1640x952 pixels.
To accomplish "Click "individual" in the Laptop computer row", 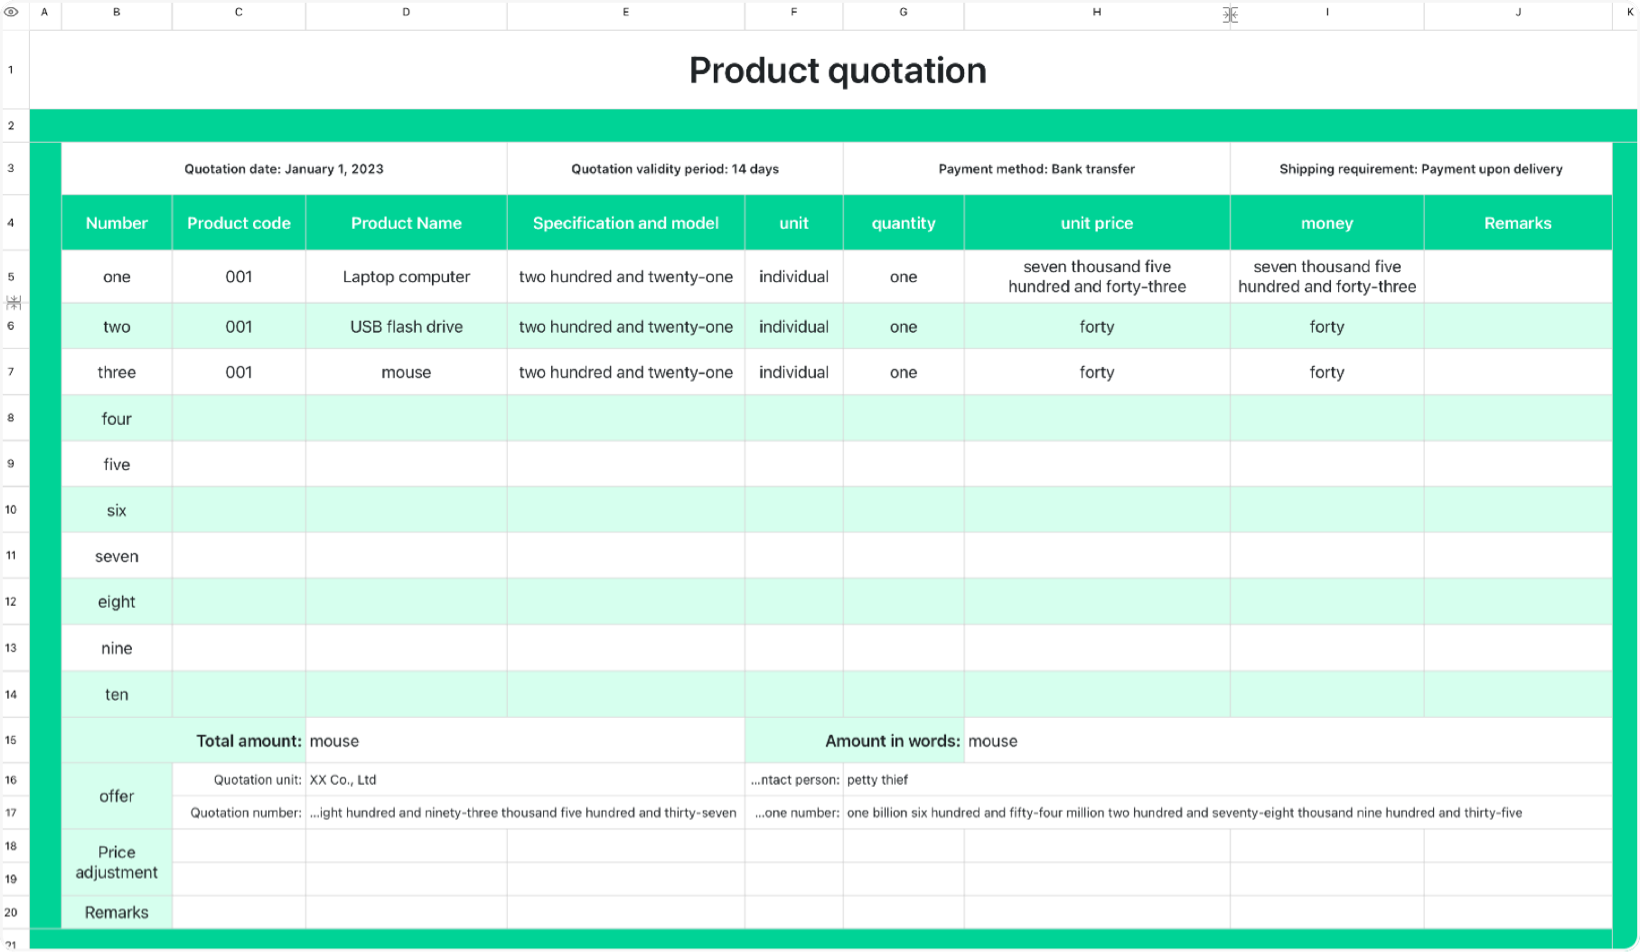I will click(x=794, y=277).
